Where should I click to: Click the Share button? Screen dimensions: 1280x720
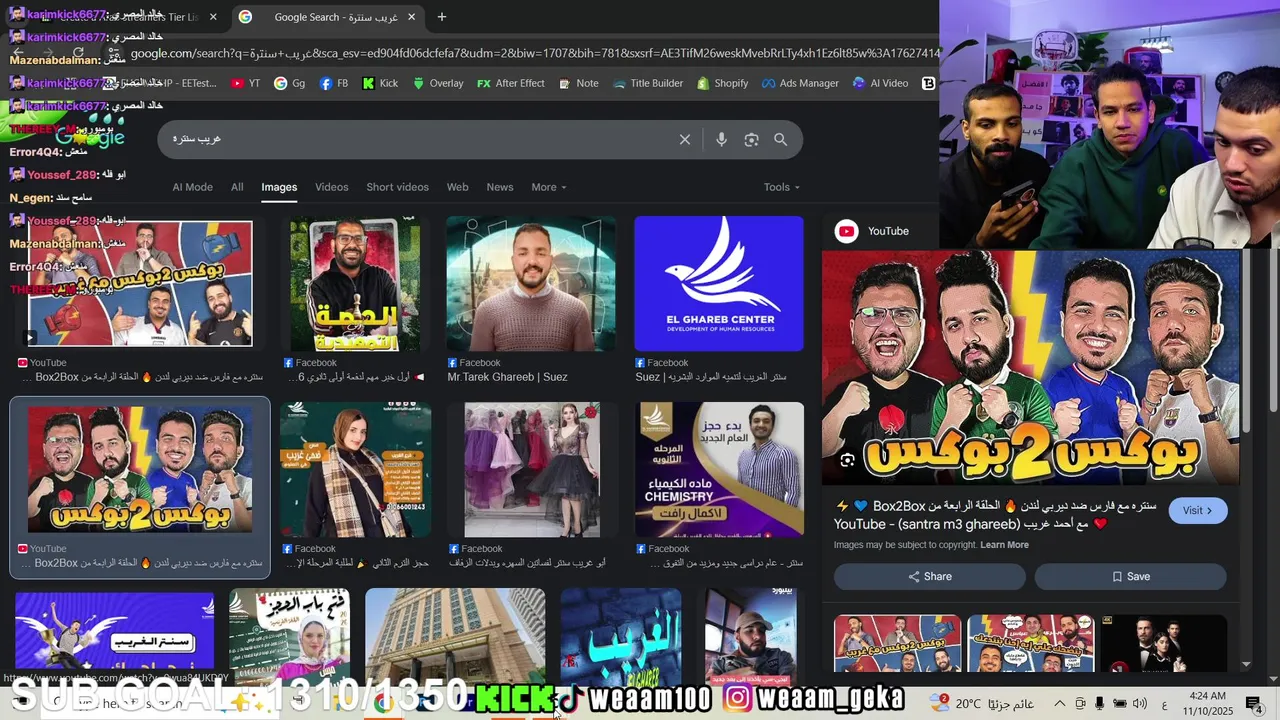coord(930,576)
